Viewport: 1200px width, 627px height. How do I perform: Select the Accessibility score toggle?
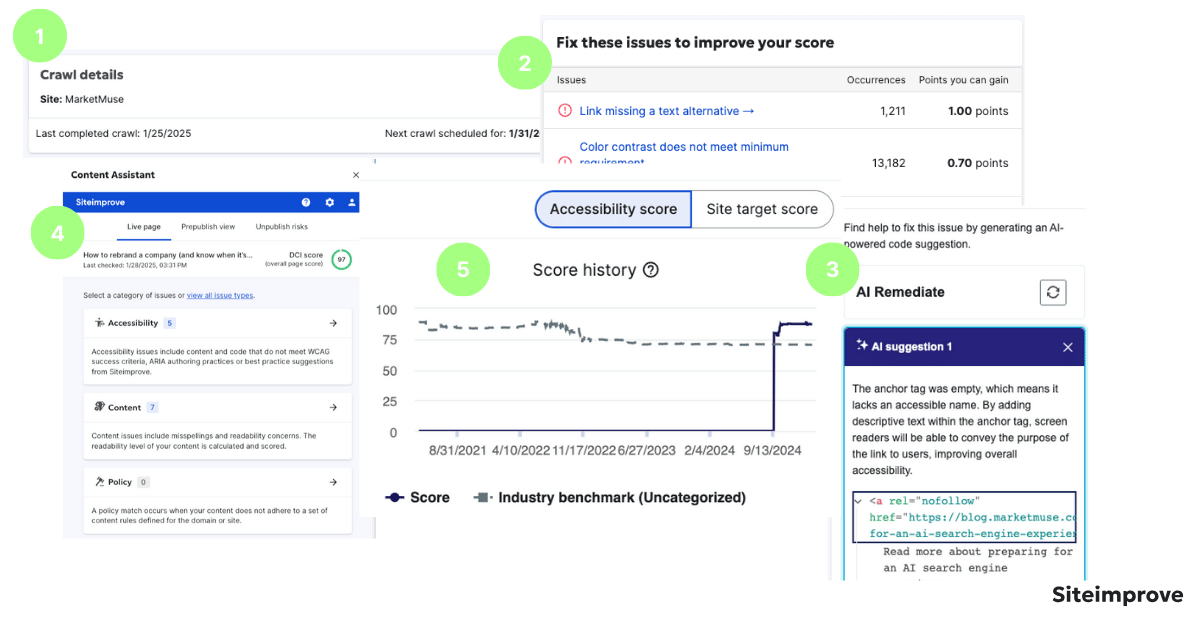613,209
